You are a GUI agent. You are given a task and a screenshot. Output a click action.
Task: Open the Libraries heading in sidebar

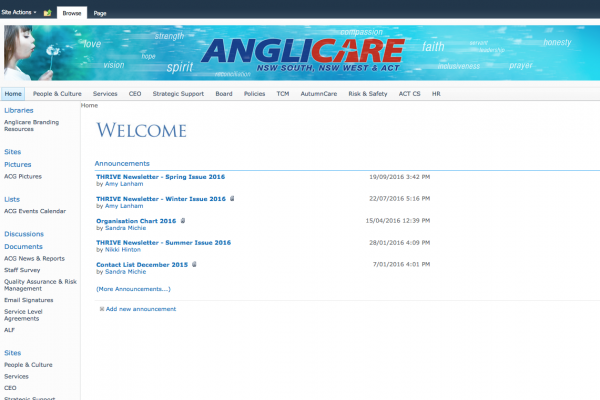[19, 110]
